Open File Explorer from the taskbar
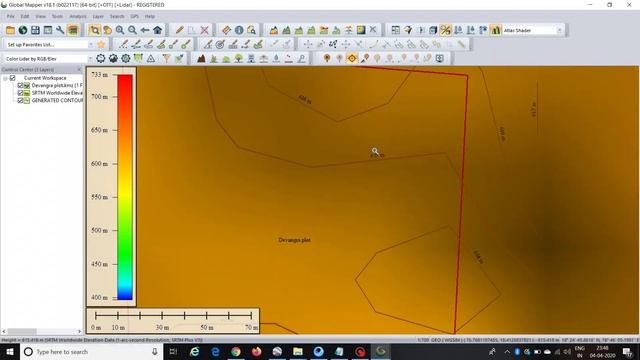The width and height of the screenshot is (640, 360). pos(298,351)
